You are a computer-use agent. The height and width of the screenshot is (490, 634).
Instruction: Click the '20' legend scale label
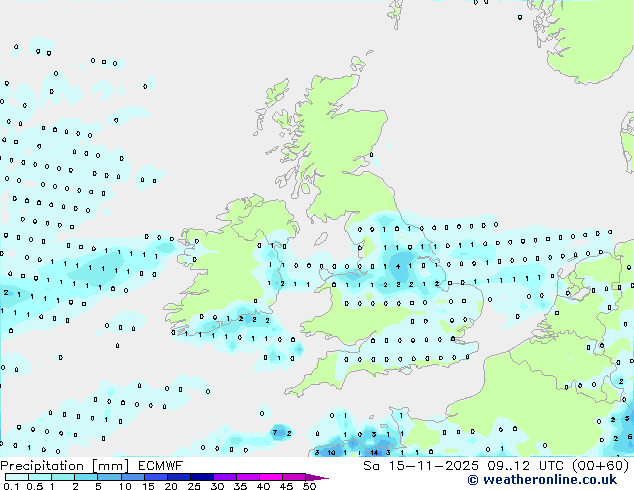pos(171,486)
